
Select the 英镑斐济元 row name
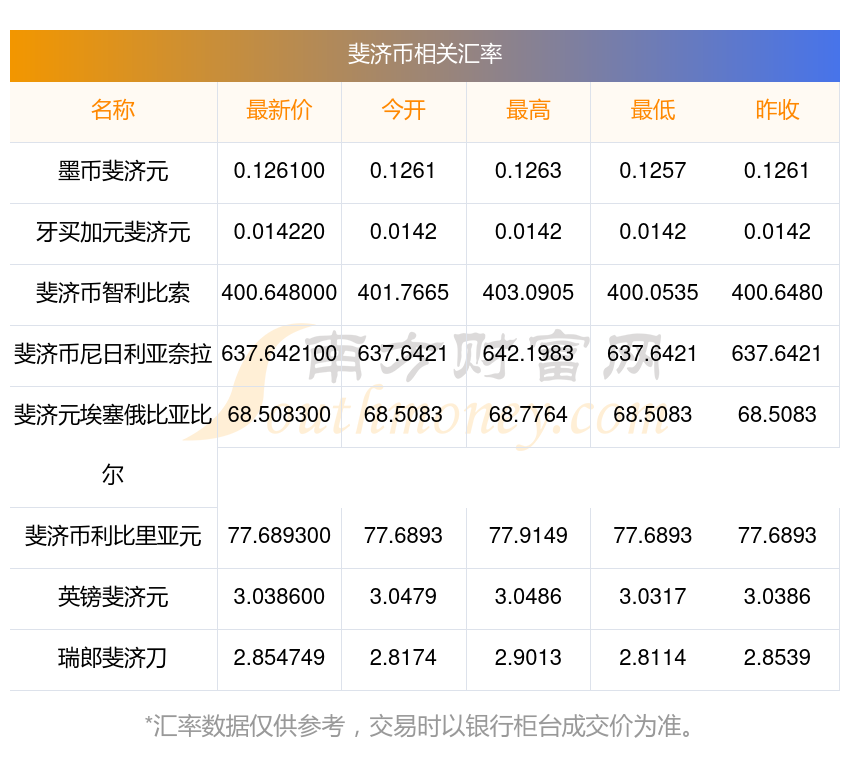113,597
